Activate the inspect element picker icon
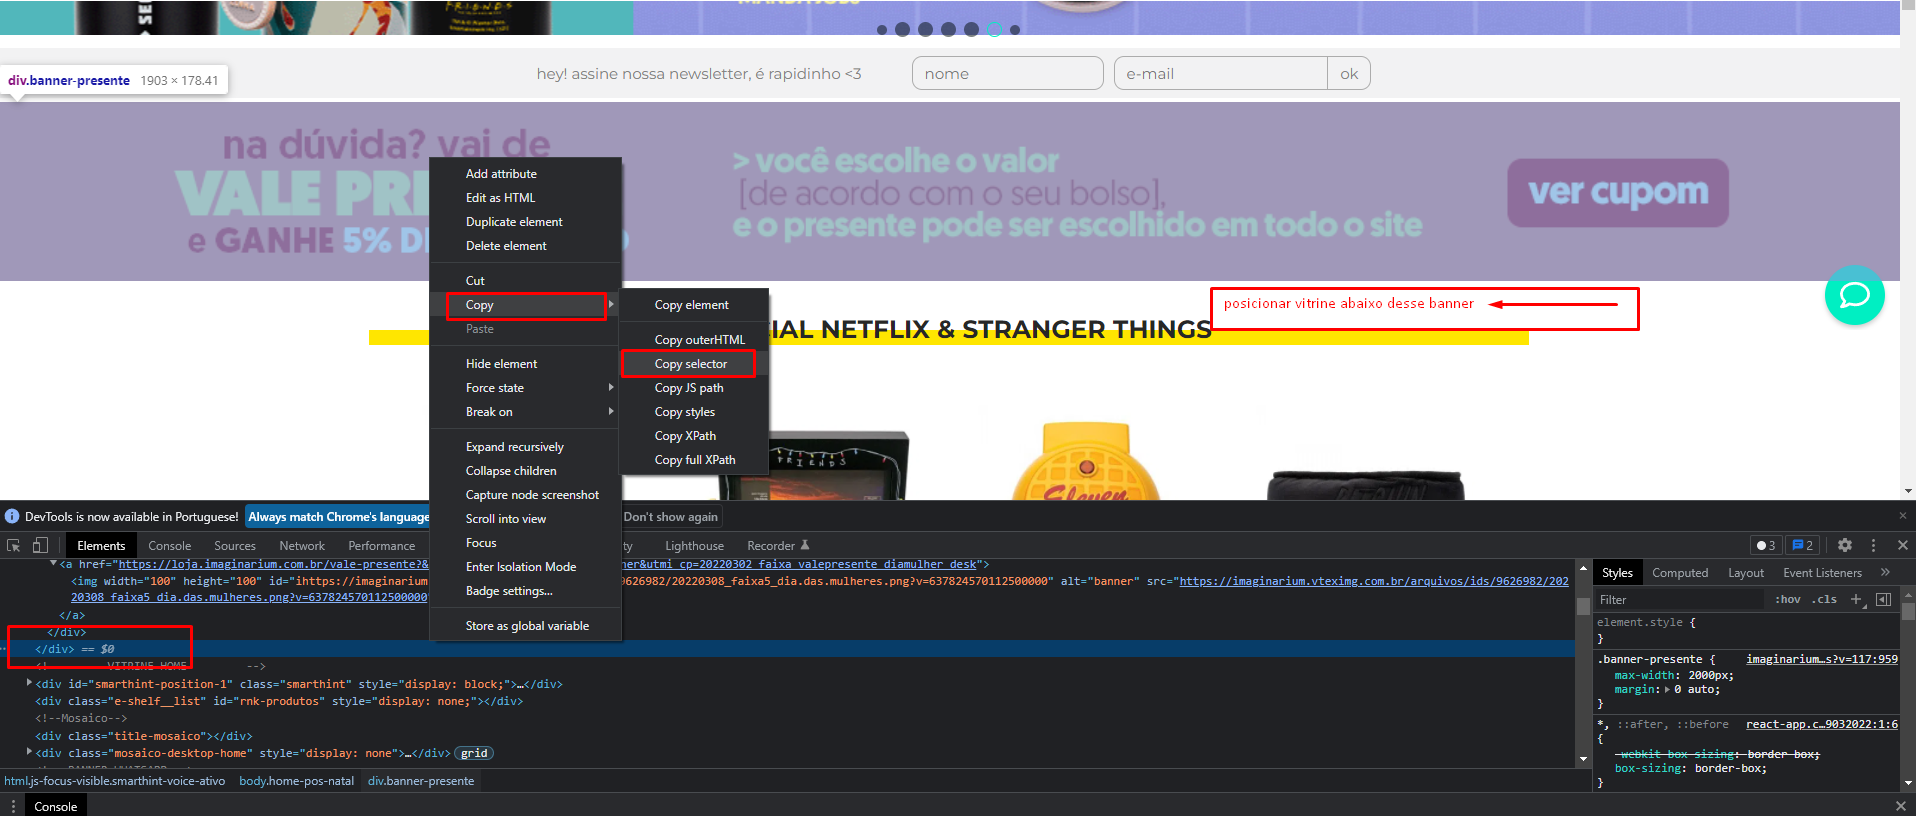Screen dimensions: 1916x816 (14, 545)
